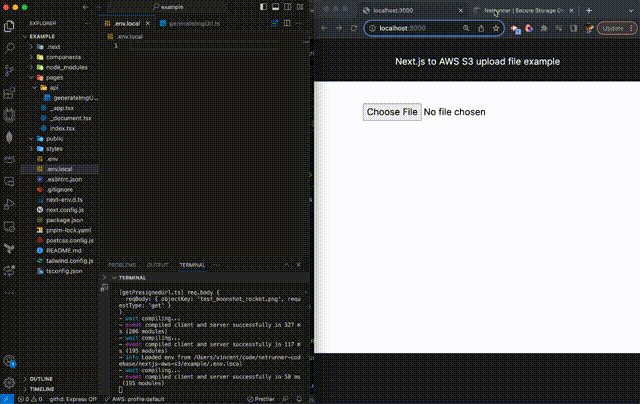Screen dimensions: 640x404
Task: Click the Prettier status bar item
Action: click(x=261, y=399)
